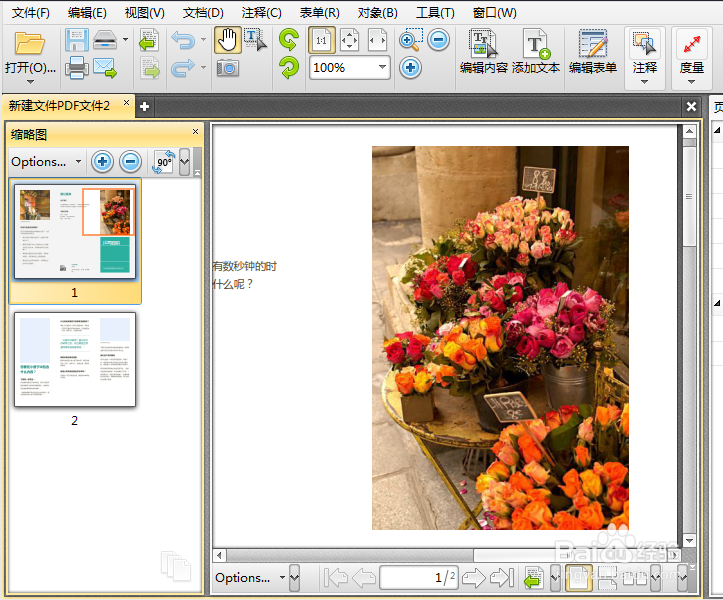Close the 新建文件PDF文件2 tab
Screen dimensions: 723x600
coord(126,103)
